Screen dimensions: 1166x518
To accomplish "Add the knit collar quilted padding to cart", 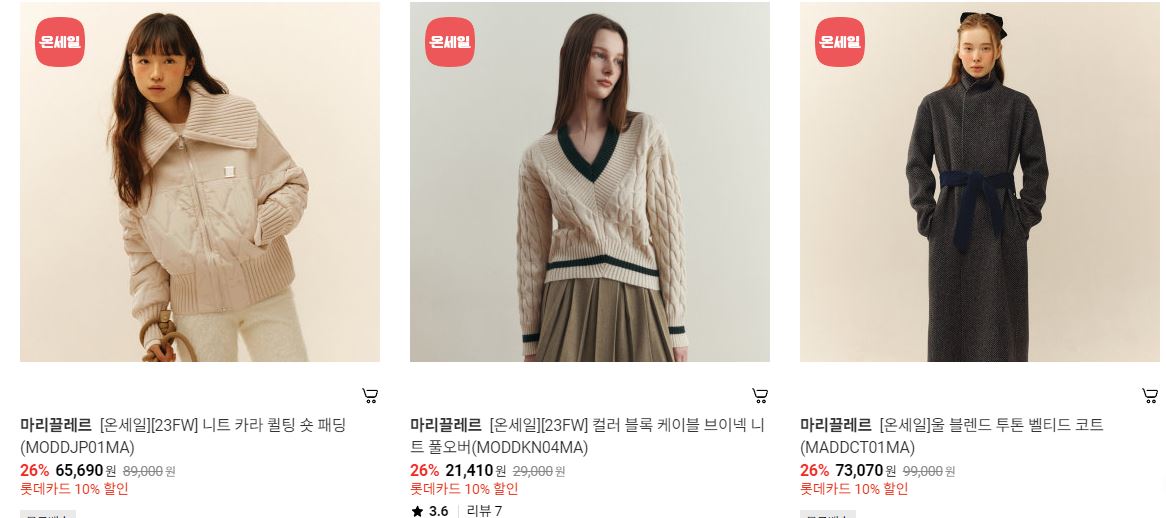I will 370,395.
